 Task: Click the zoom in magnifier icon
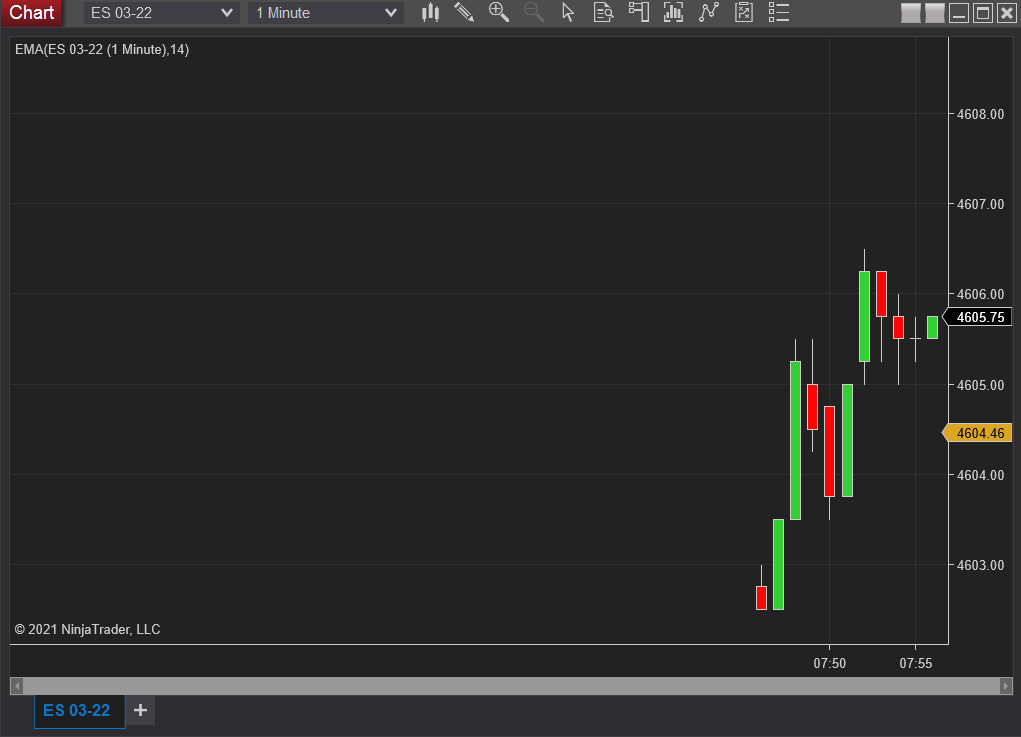pos(499,12)
